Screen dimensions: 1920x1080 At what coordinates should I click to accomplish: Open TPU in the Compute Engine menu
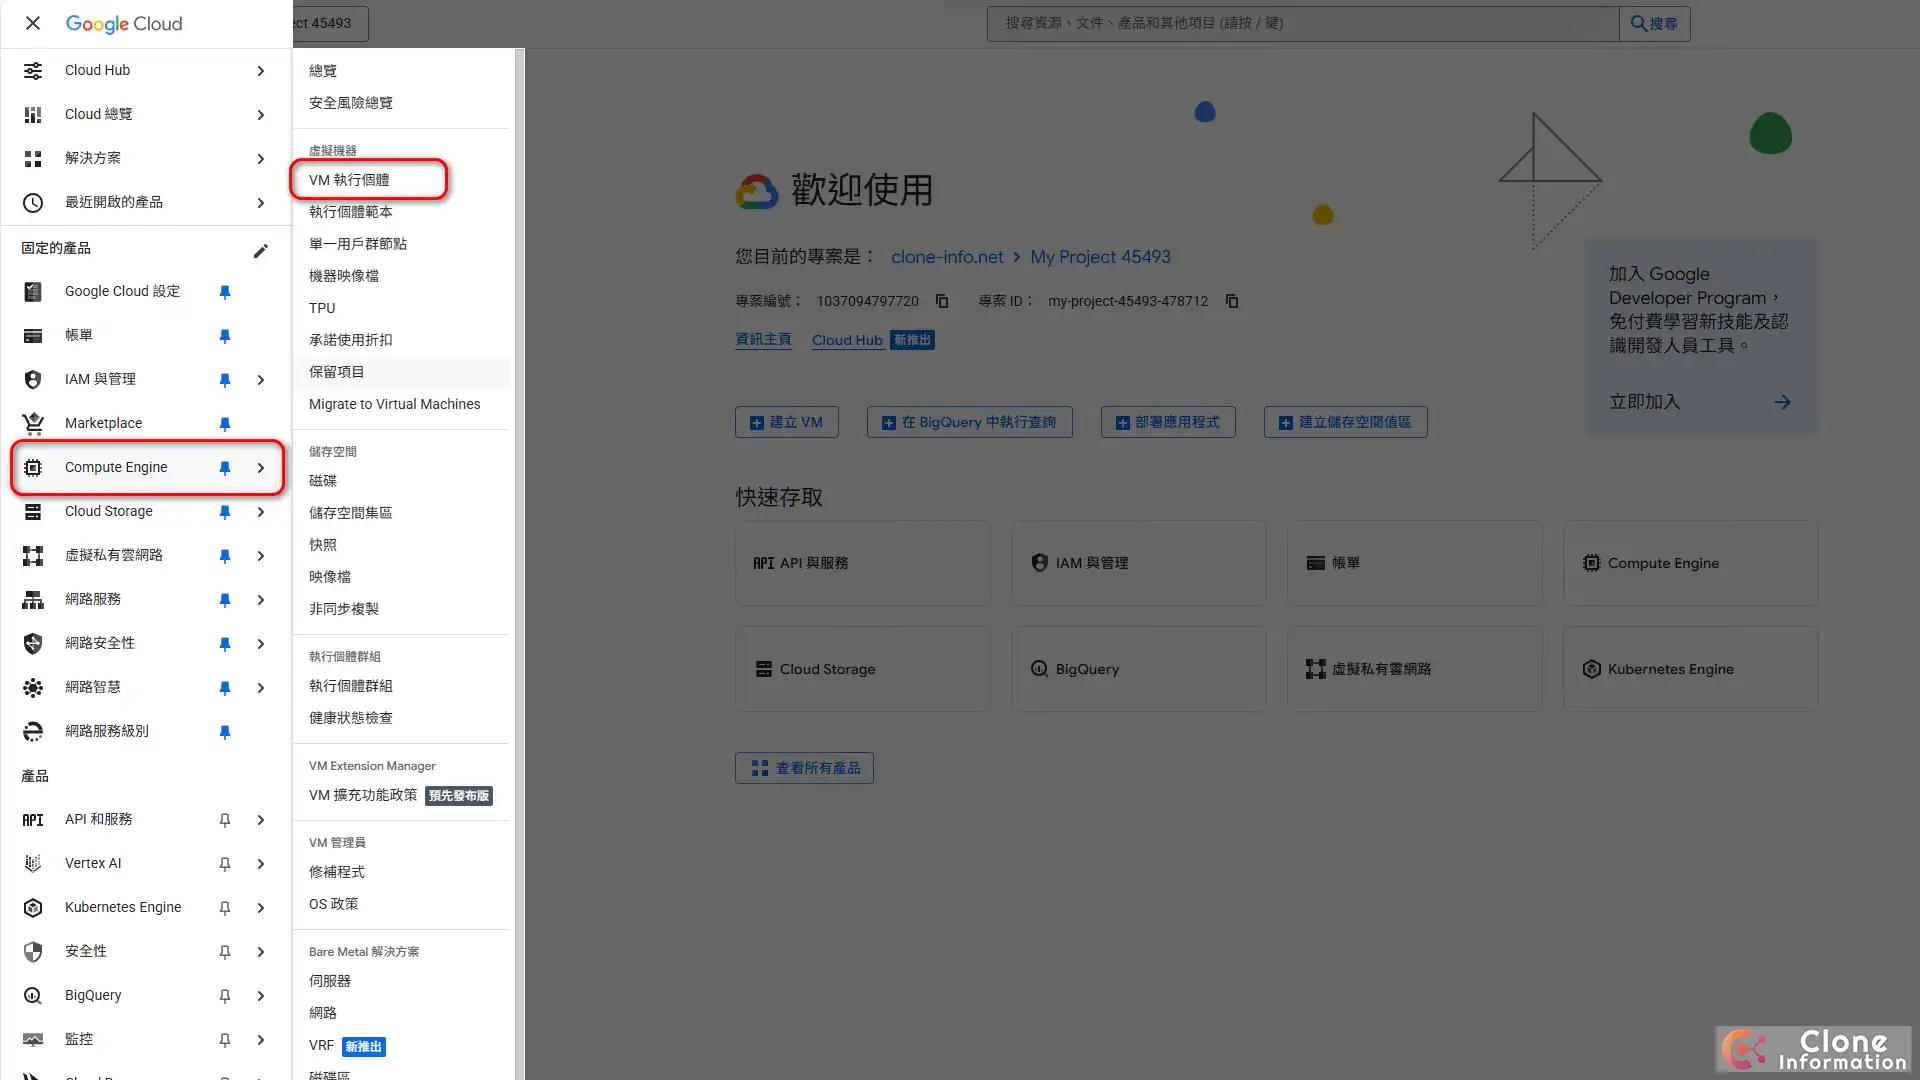[x=321, y=308]
